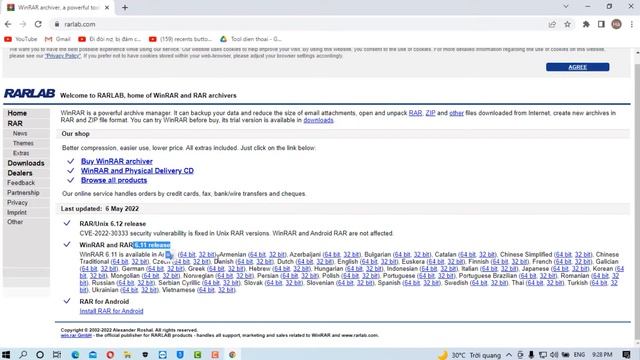Download Vietnamese 64 bit WinRAR
The width and height of the screenshot is (640, 360).
tap(206, 290)
